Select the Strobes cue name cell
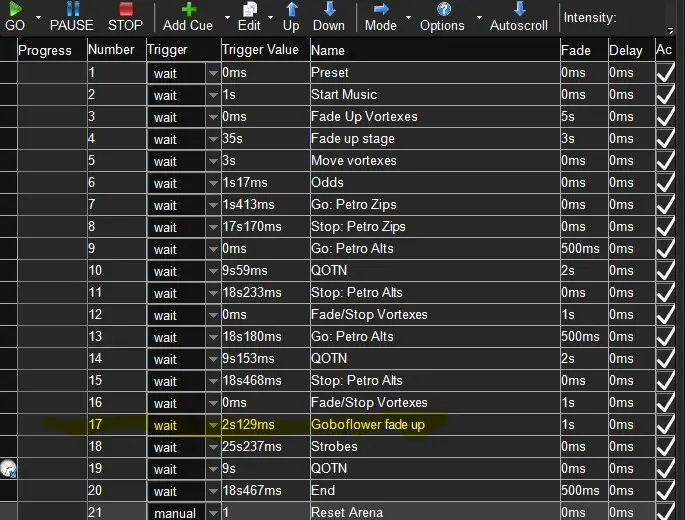This screenshot has height=520, width=685. click(x=433, y=447)
